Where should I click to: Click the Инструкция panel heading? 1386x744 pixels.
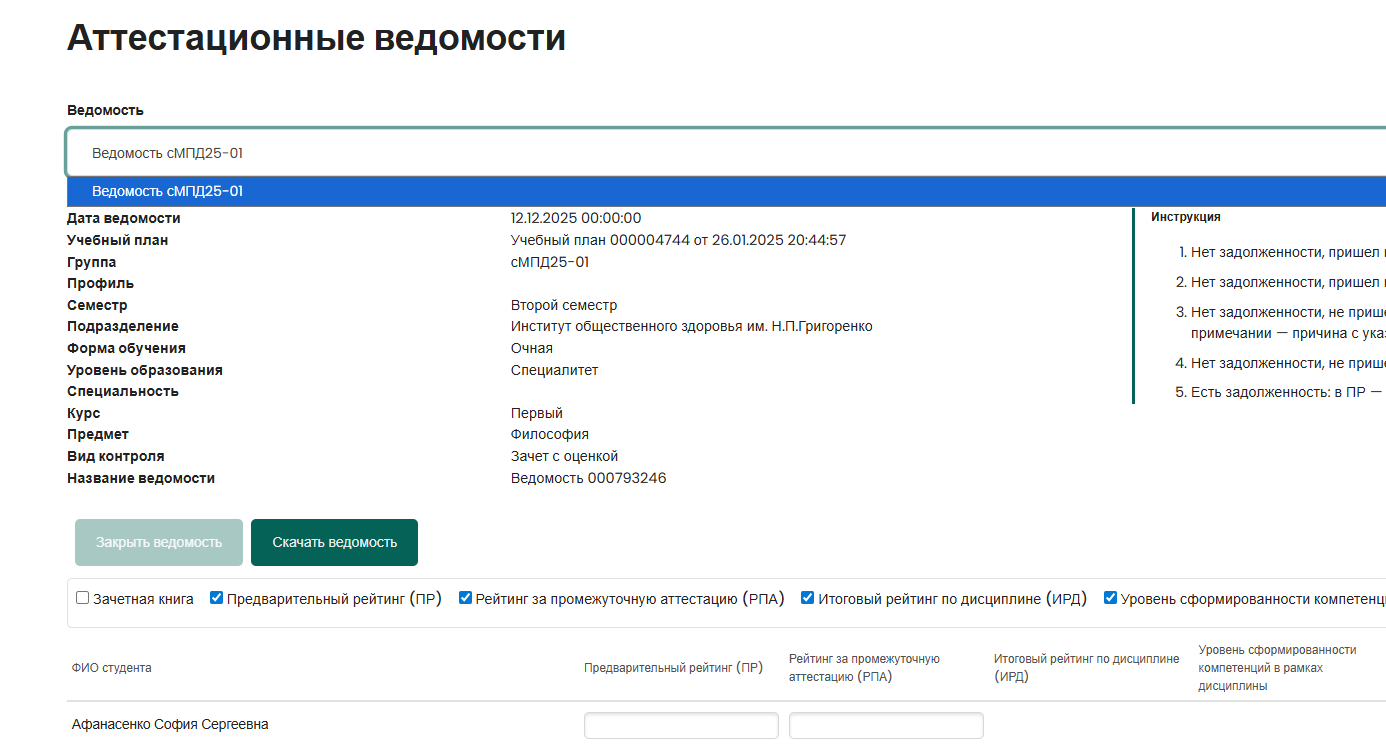(x=1185, y=217)
